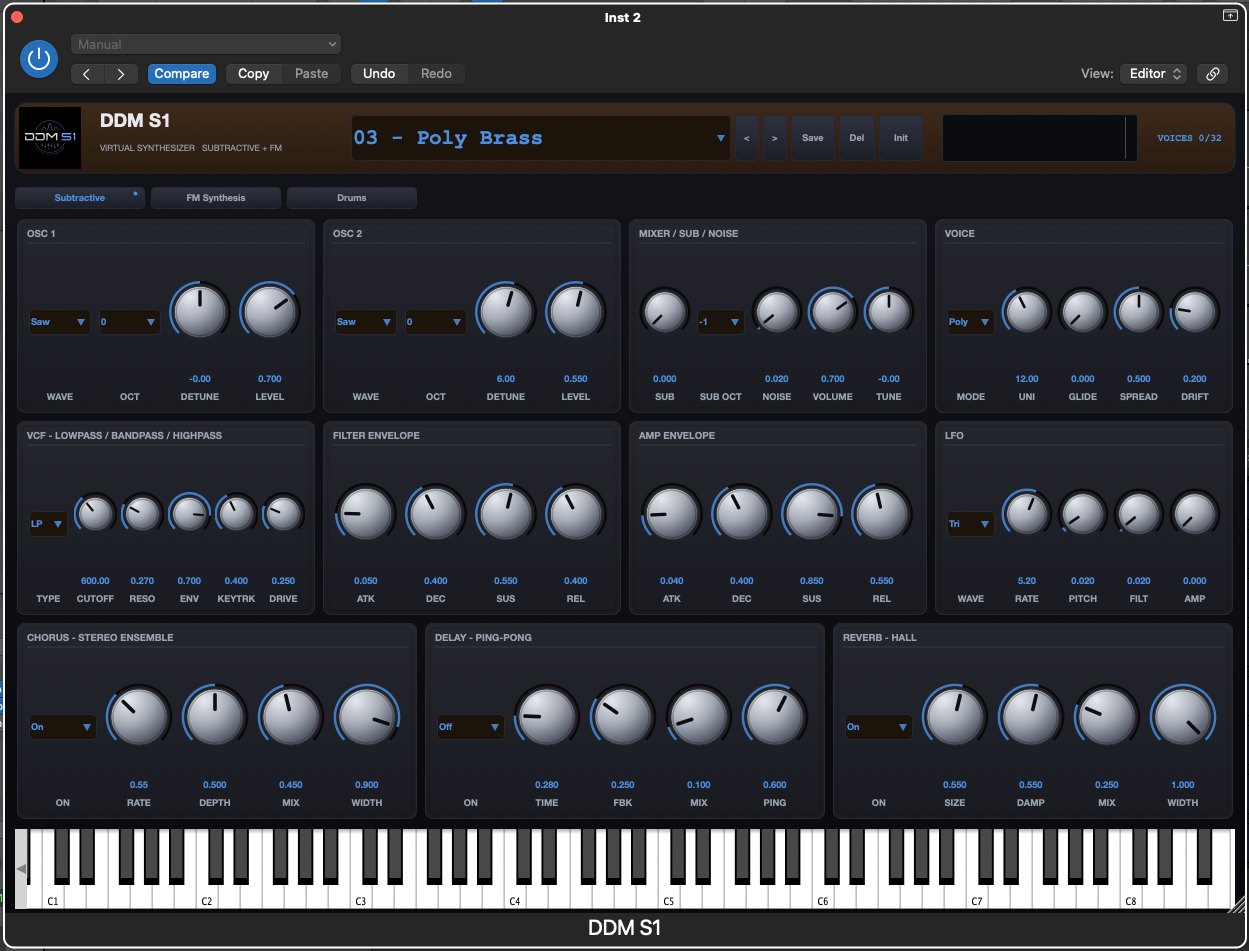This screenshot has height=951, width=1249.
Task: Toggle the Chorus On selector
Action: click(x=62, y=727)
